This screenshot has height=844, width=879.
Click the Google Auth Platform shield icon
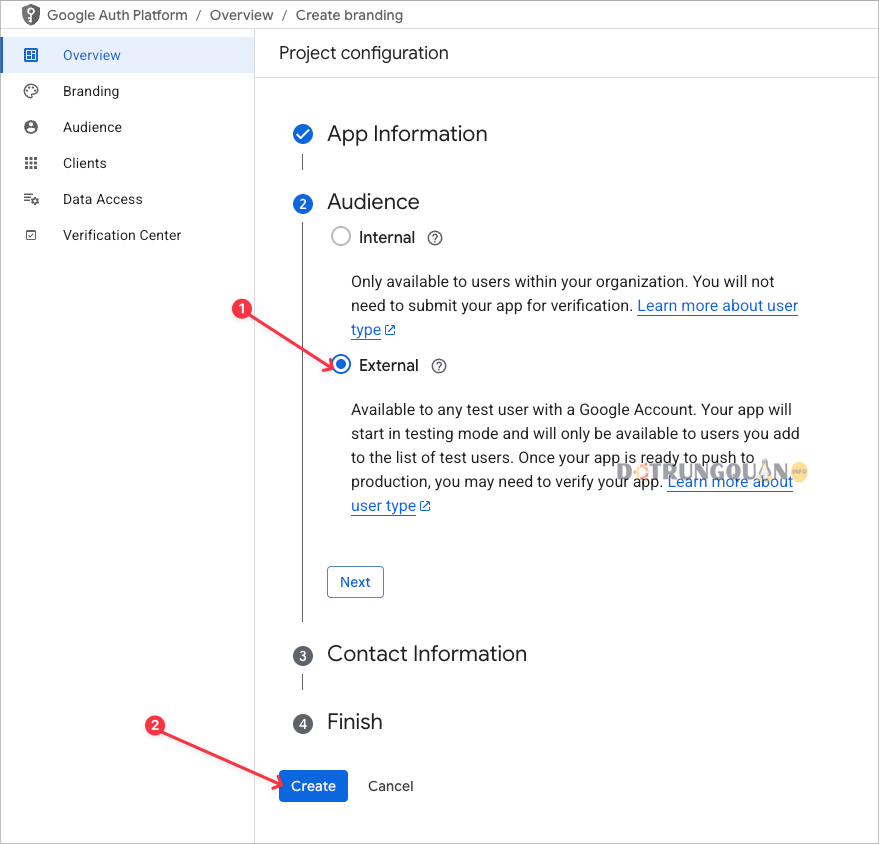31,15
